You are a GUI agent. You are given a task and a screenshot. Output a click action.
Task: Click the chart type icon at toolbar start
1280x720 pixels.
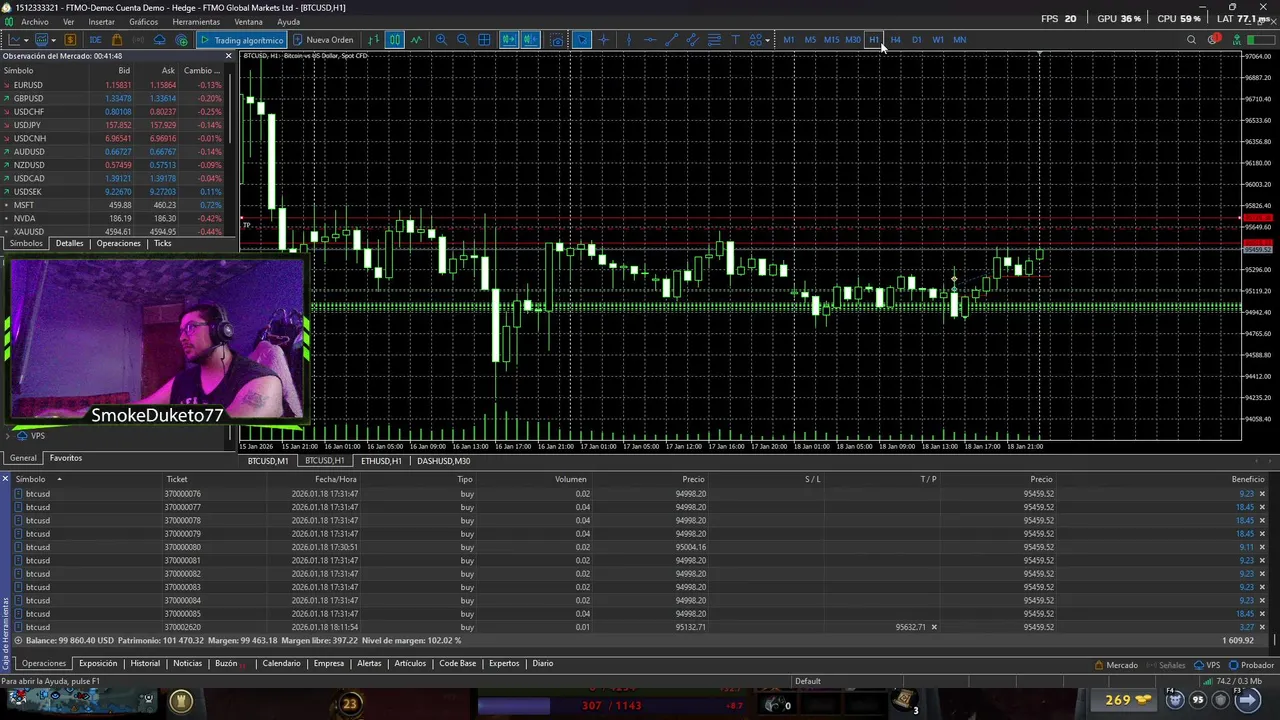tap(15, 40)
